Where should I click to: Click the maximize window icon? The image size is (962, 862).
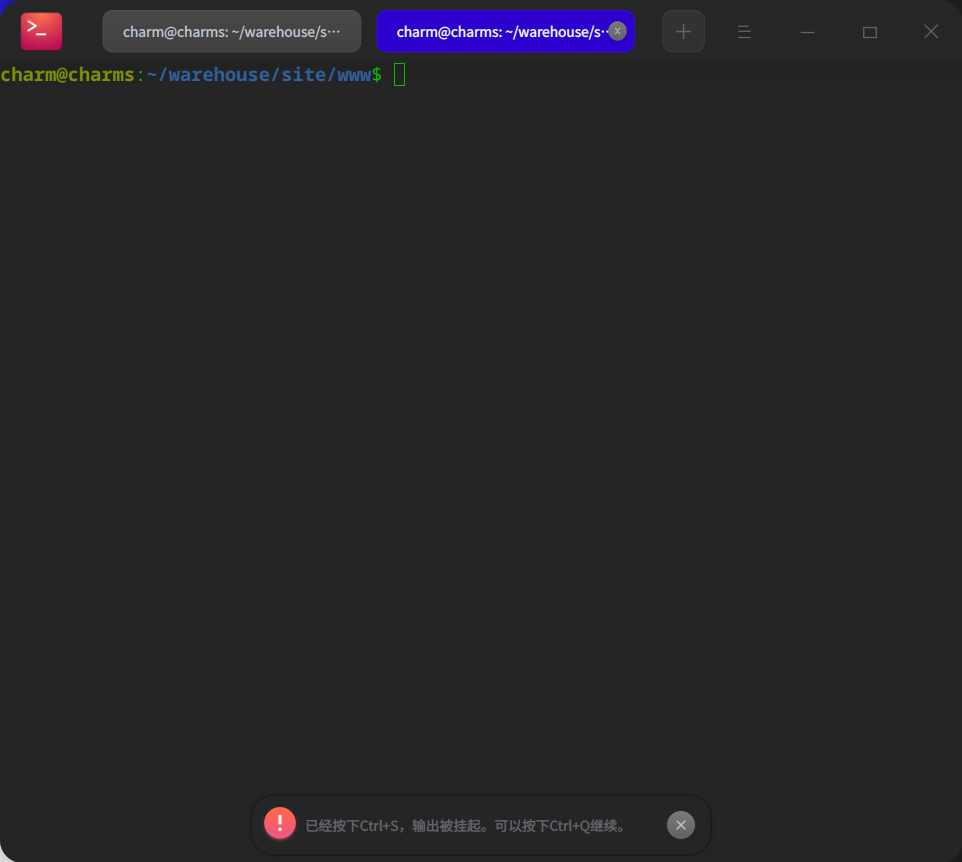click(x=869, y=32)
